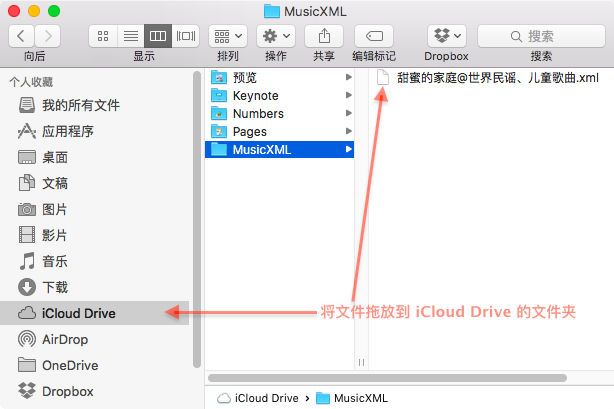Open AirDrop from the sidebar
Screen dimensions: 614x409
coord(65,339)
